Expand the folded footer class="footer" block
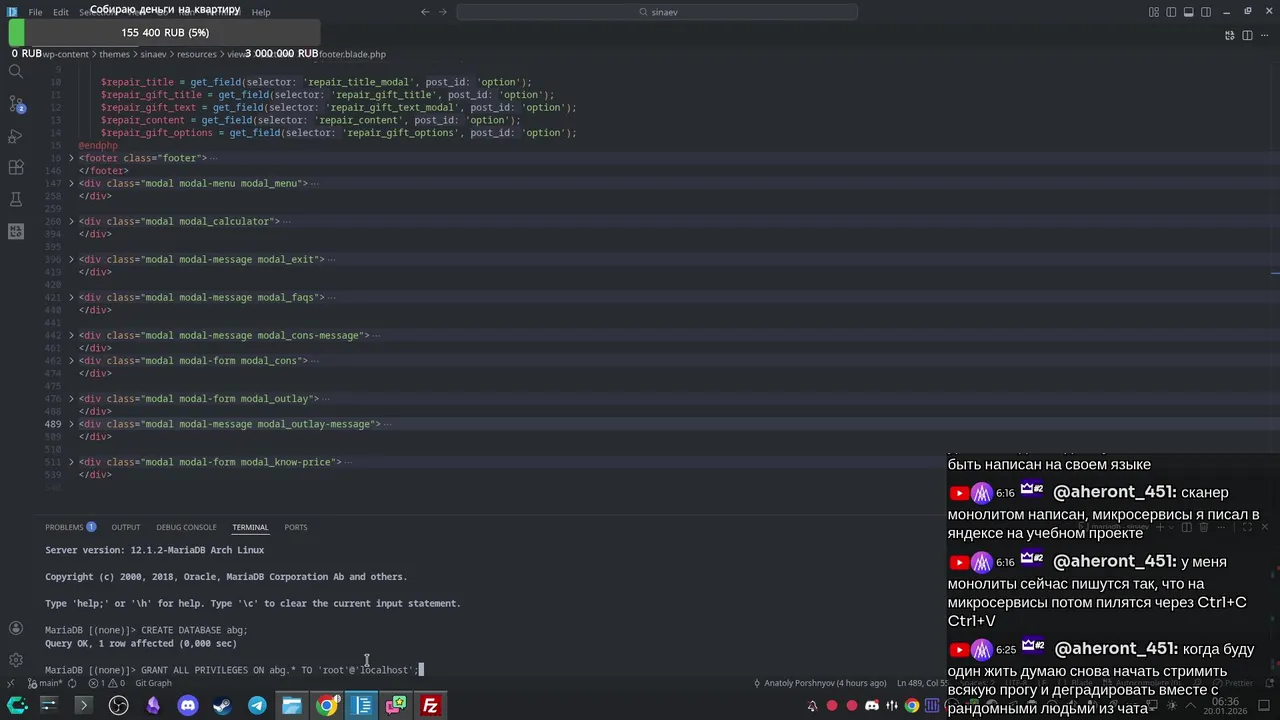This screenshot has height=720, width=1280. pyautogui.click(x=70, y=158)
